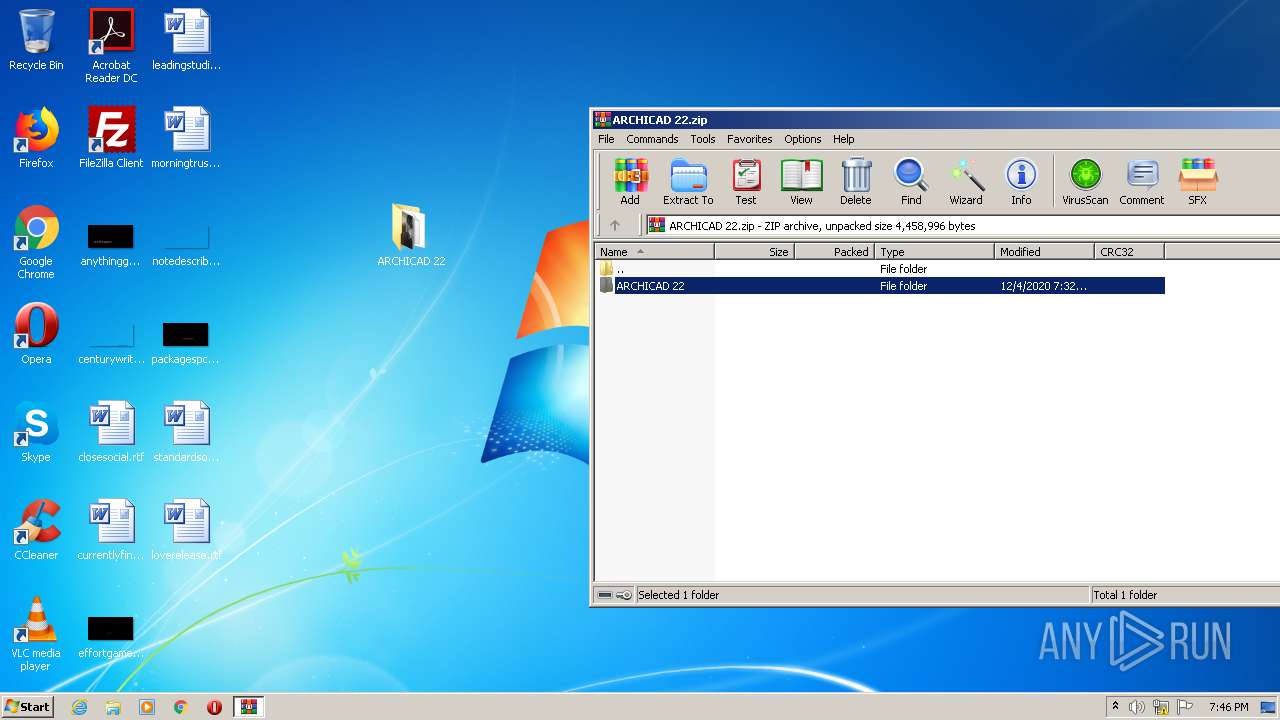Select the anythingg file icon
This screenshot has height=720, width=1280.
[x=111, y=246]
